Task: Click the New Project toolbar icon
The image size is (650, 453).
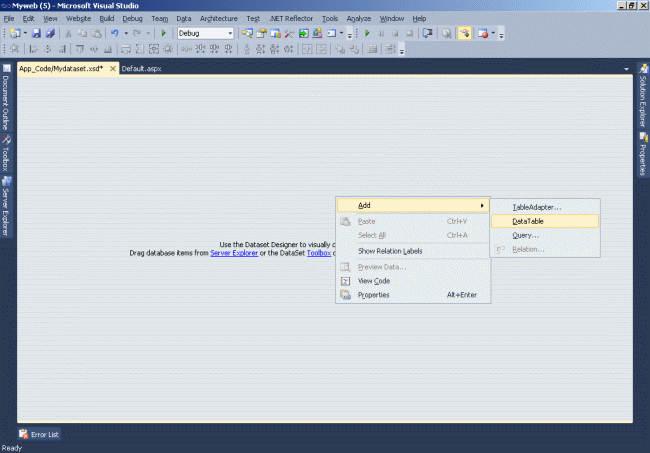Action: (13, 33)
